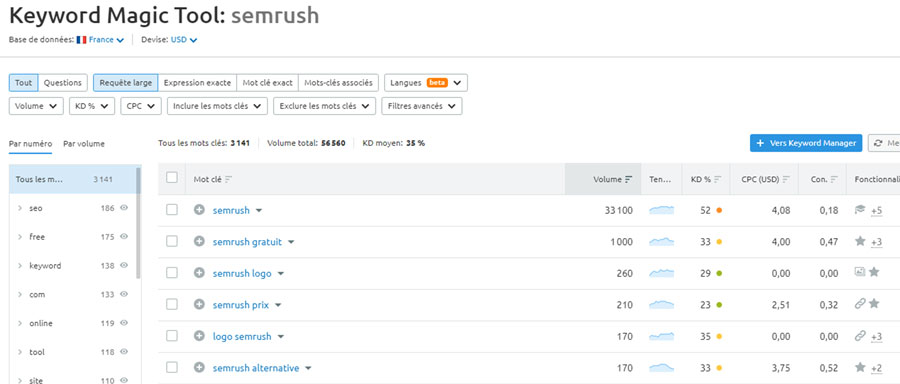Viewport: 900px width, 384px height.
Task: Select the Questions tab
Action: point(63,83)
